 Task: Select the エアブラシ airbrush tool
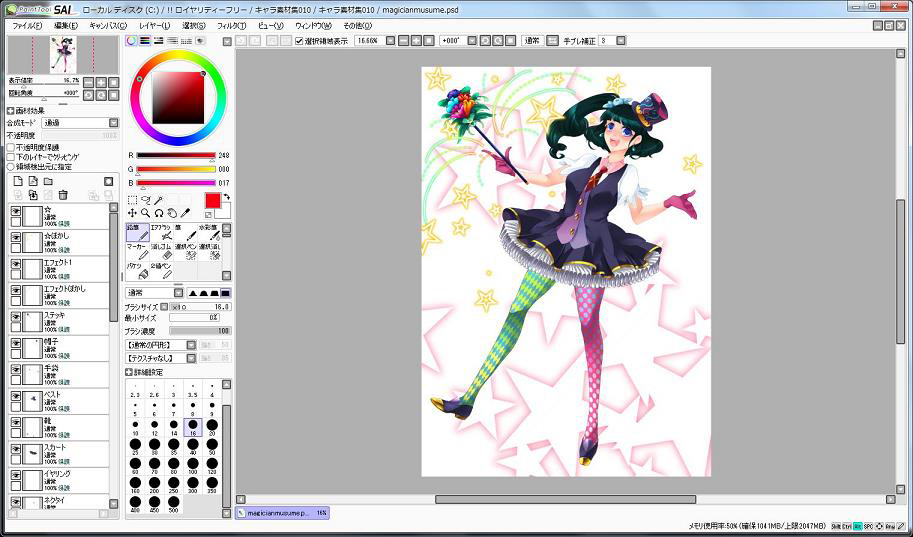[x=163, y=233]
